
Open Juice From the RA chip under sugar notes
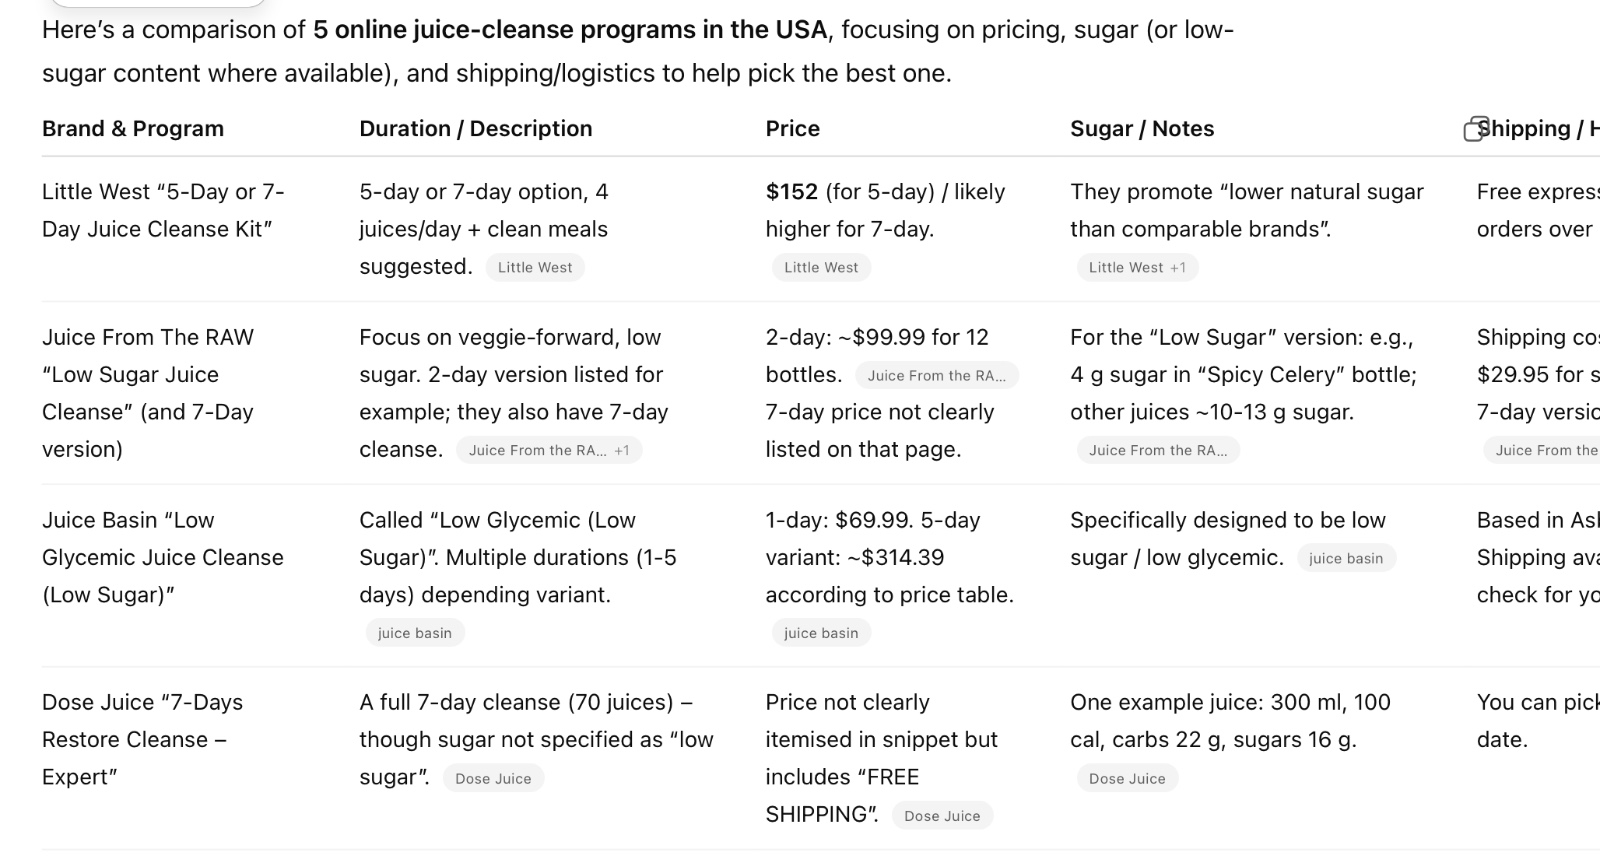(x=1158, y=451)
